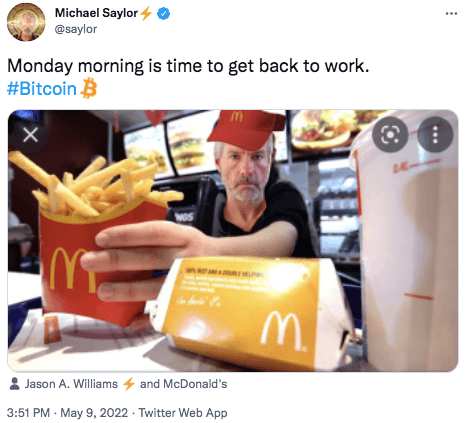Close the image with the X icon

pos(30,135)
